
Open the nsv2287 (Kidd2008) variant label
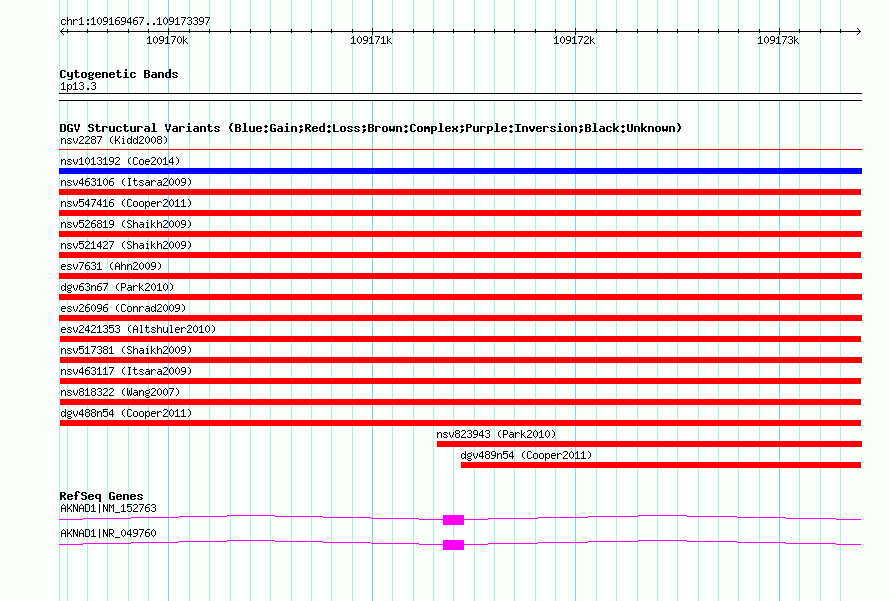pos(110,141)
